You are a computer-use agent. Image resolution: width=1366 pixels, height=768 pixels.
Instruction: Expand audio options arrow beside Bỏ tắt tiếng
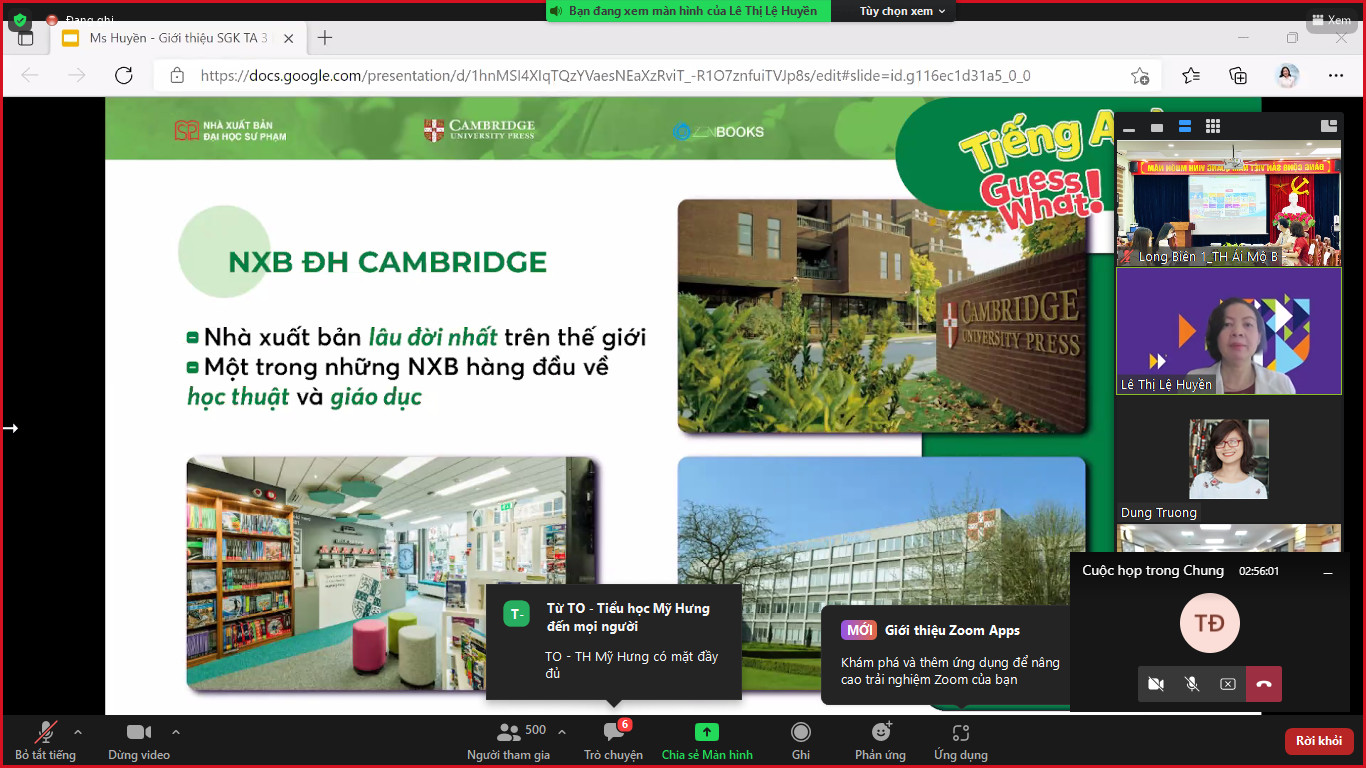click(x=78, y=731)
